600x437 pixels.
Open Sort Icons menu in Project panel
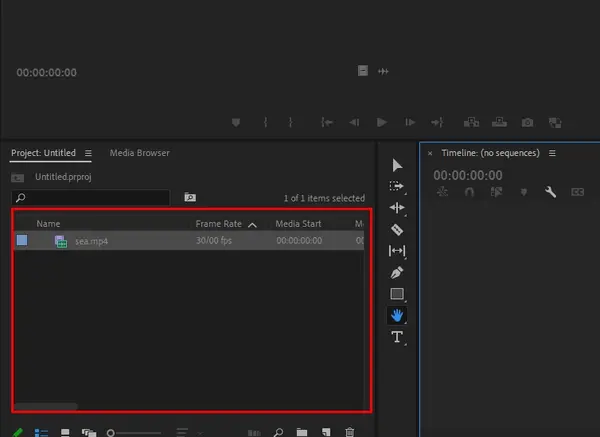tap(182, 432)
